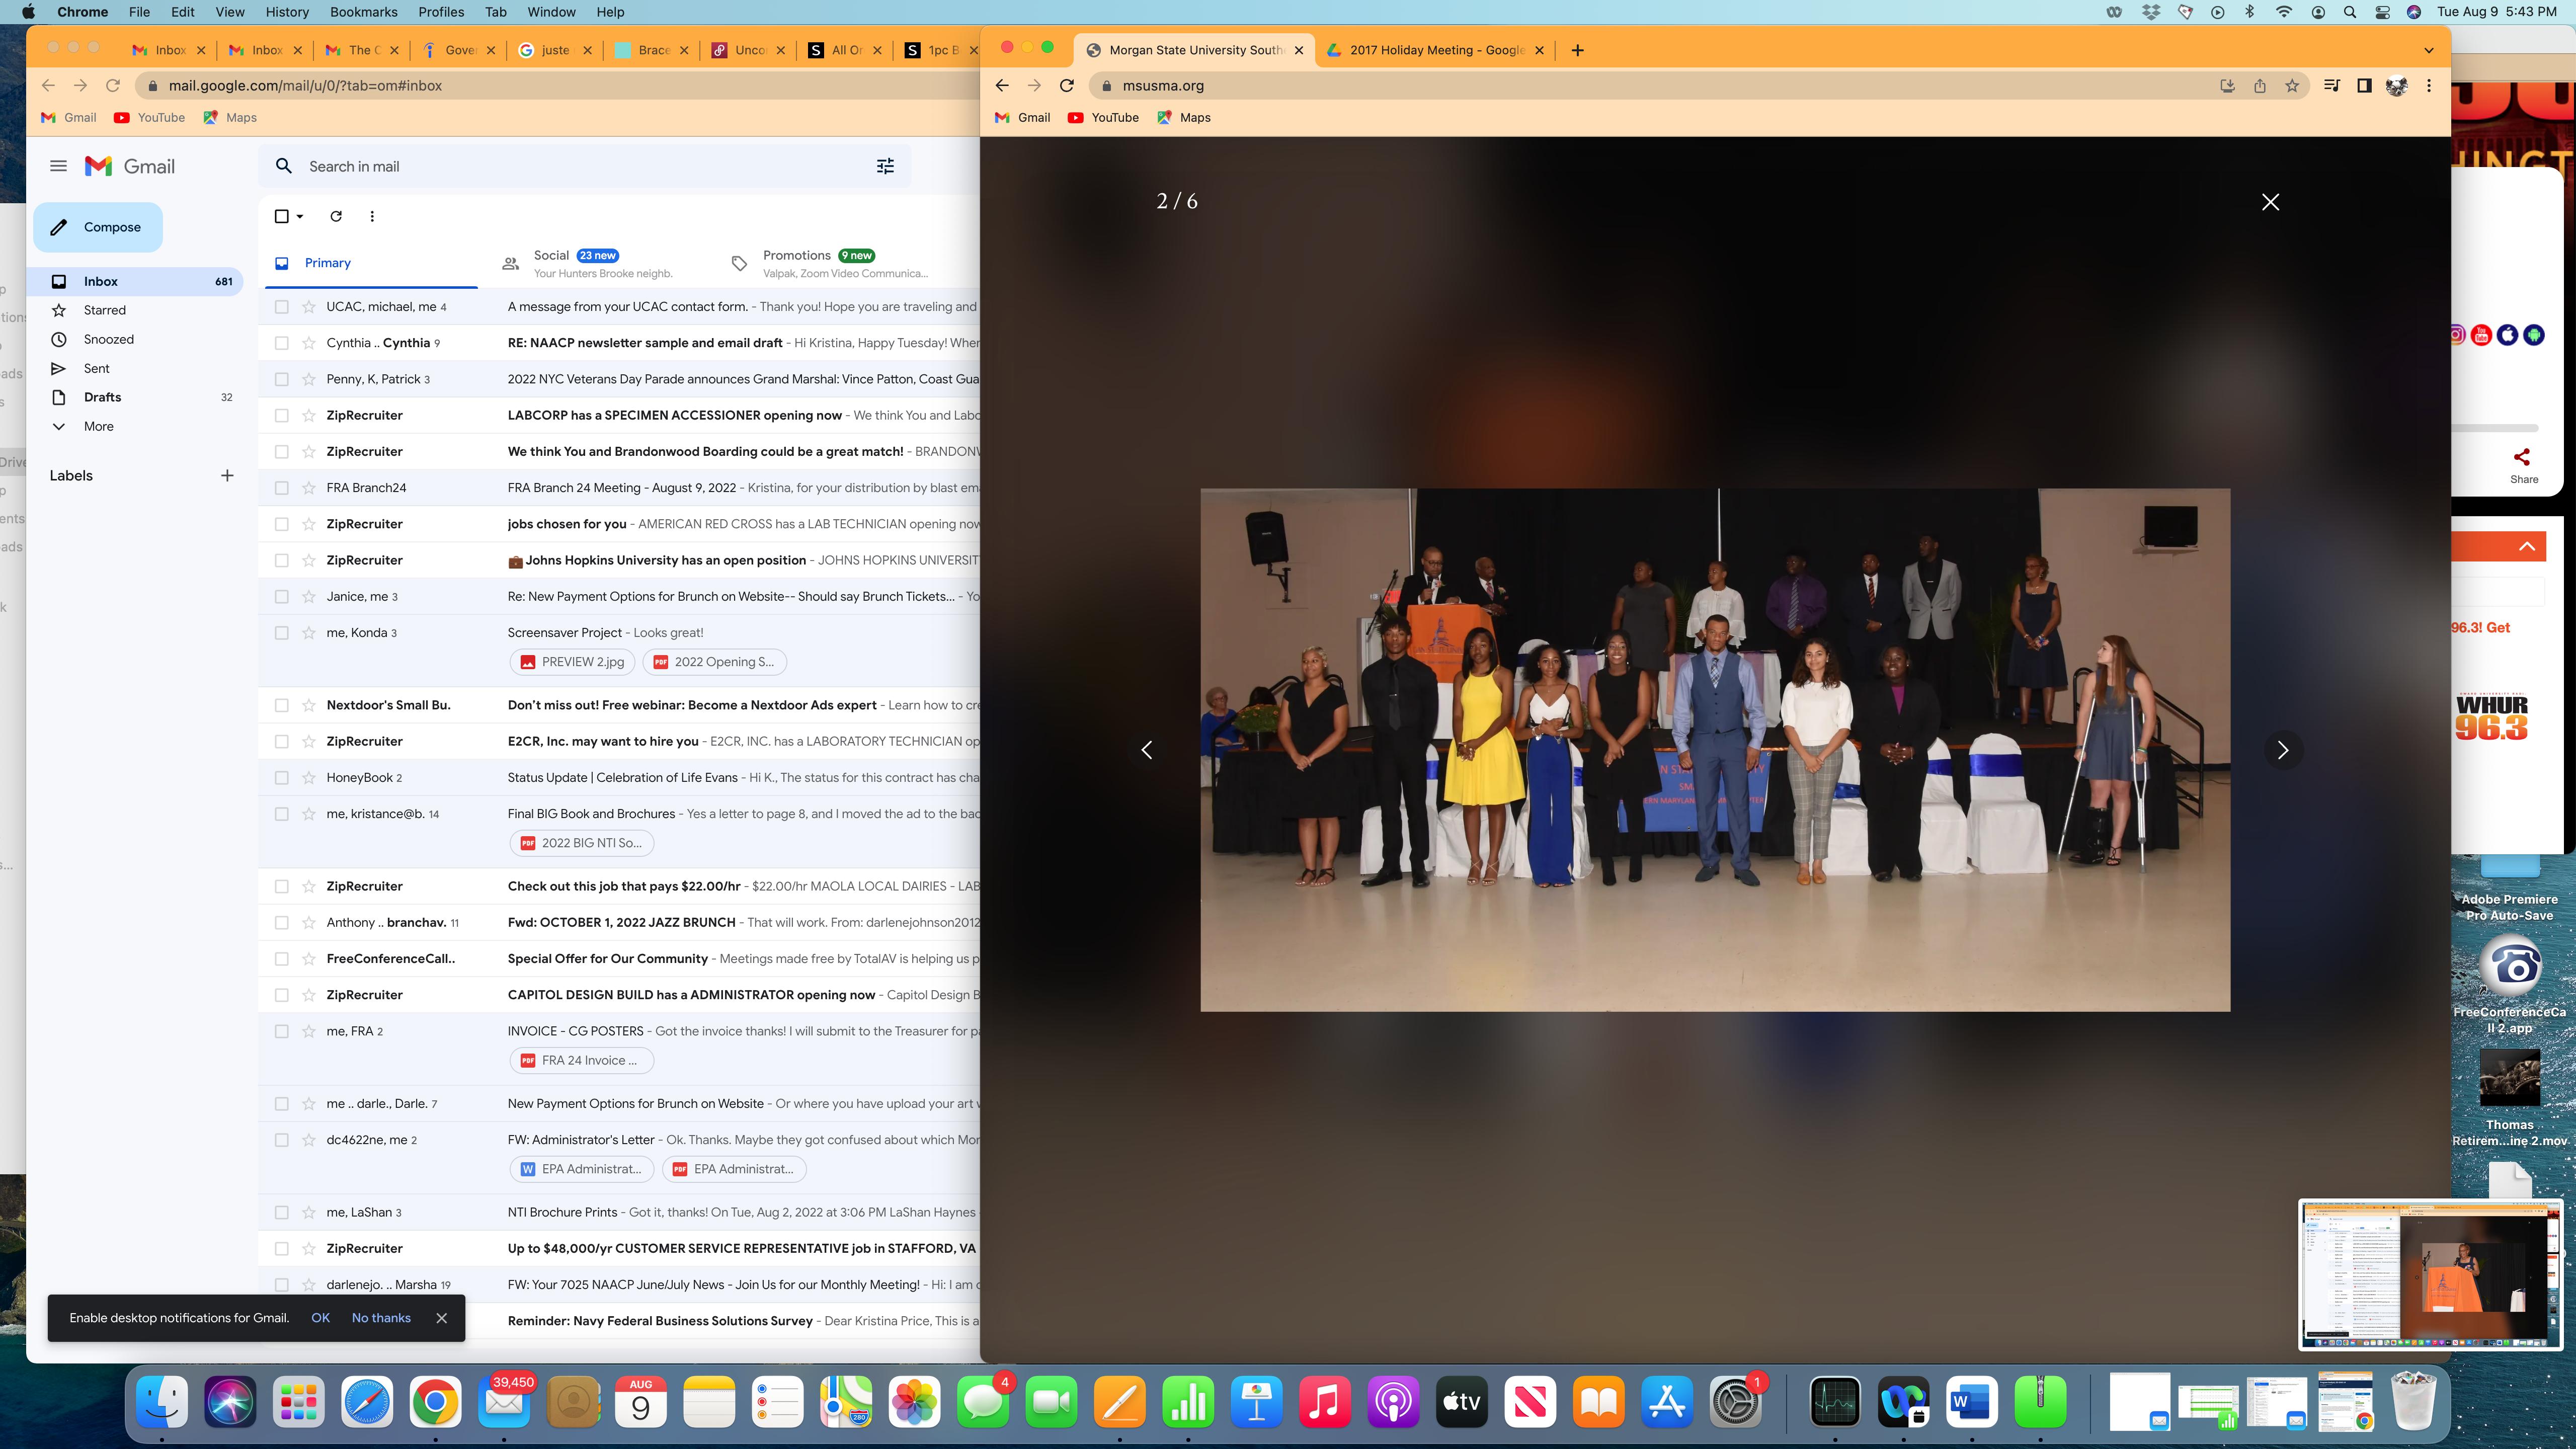Bookmark msusma.org with the star icon
Screen dimensions: 2576x1449
[2292, 86]
